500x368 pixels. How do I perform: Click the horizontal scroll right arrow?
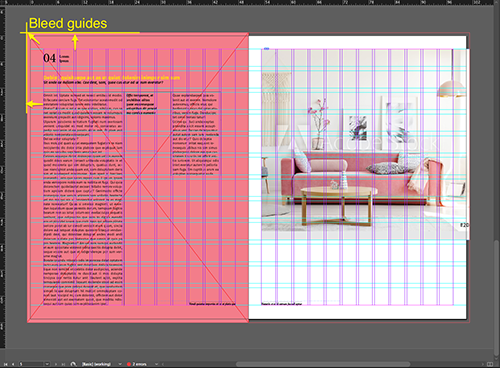coord(483,364)
